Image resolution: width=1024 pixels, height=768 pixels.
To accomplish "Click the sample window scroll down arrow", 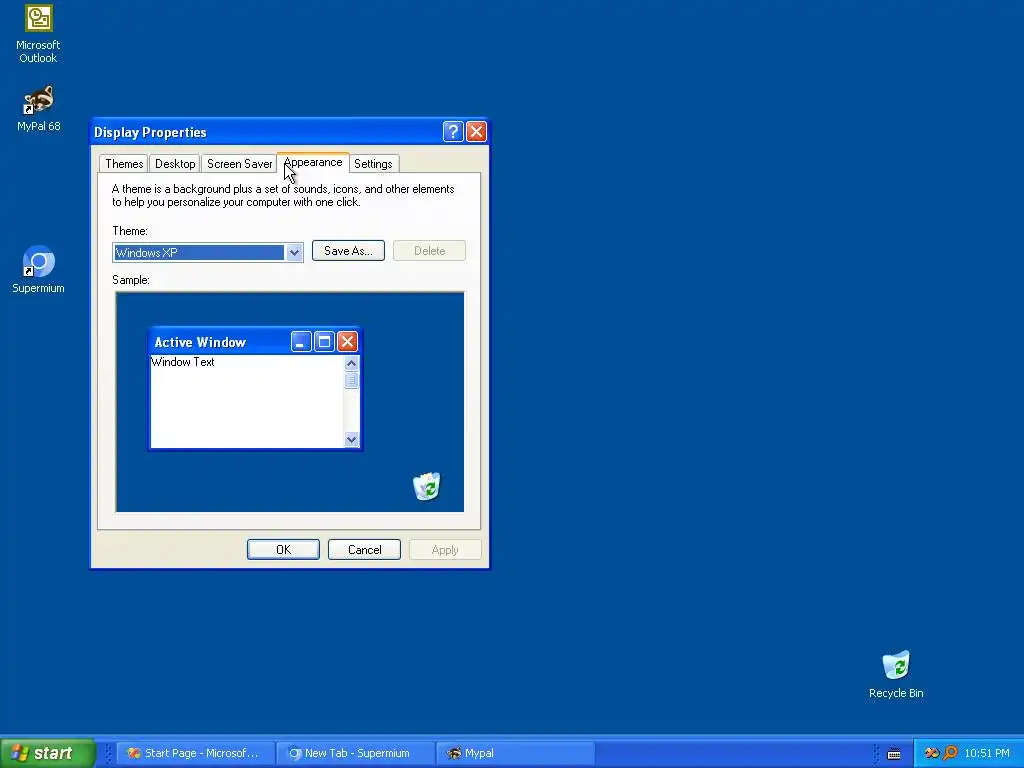I will click(351, 439).
